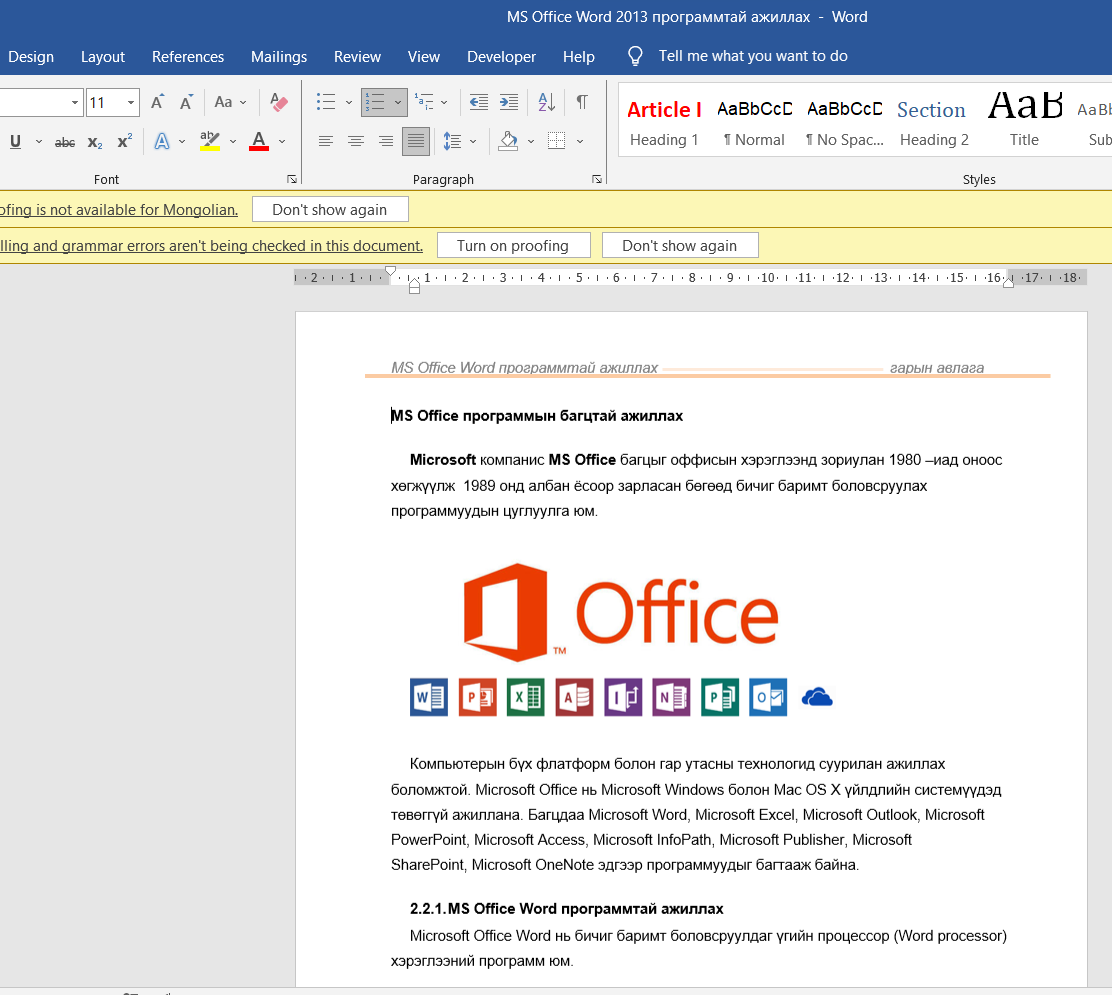Expand the font size dropdown arrow

(x=130, y=103)
